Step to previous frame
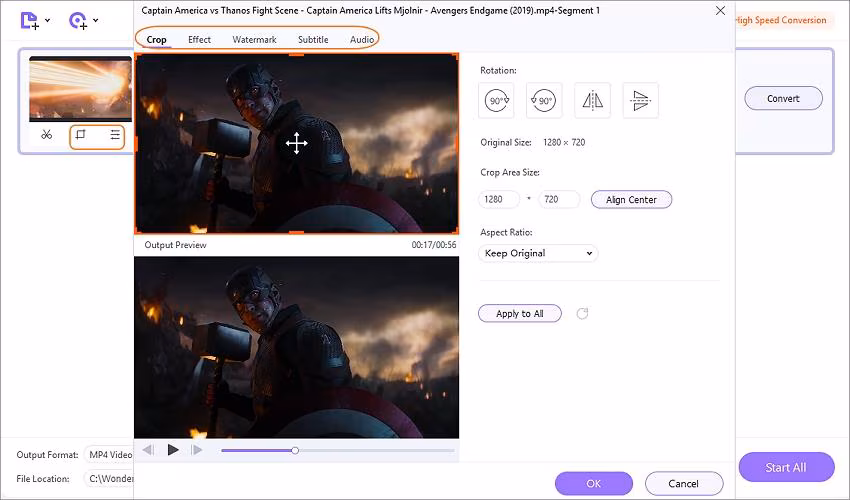Screen dimensions: 850x500 point(148,450)
